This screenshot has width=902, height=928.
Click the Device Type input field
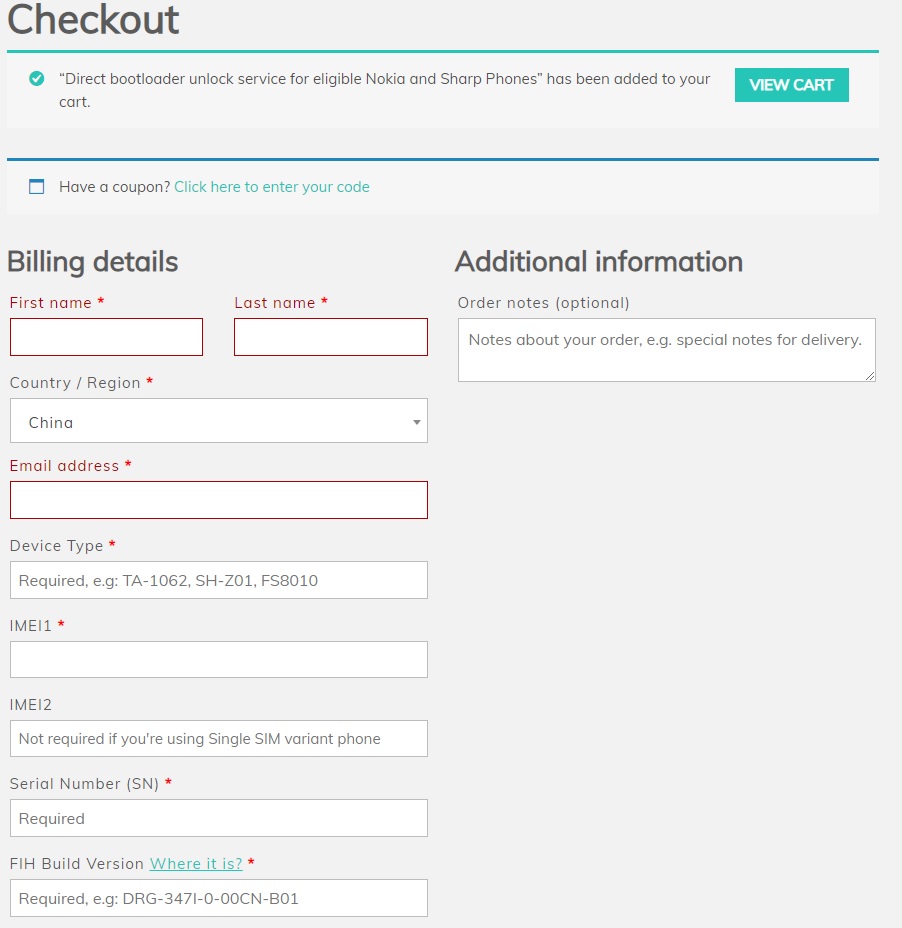[218, 580]
